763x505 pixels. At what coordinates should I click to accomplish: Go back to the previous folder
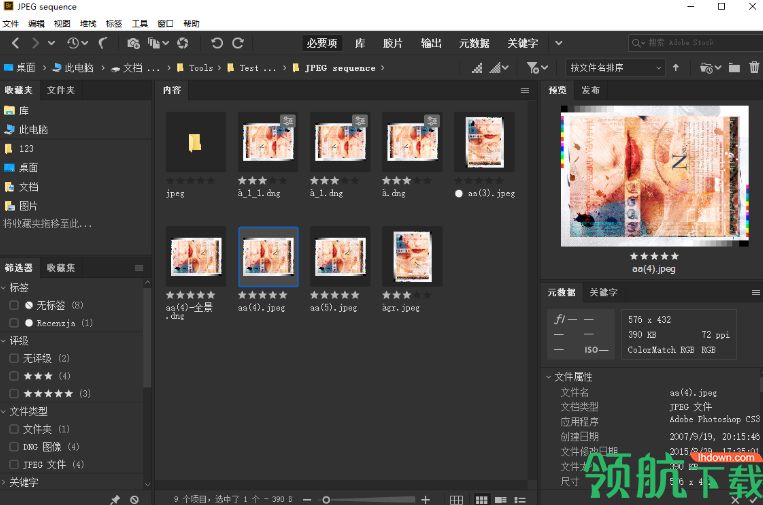click(16, 43)
